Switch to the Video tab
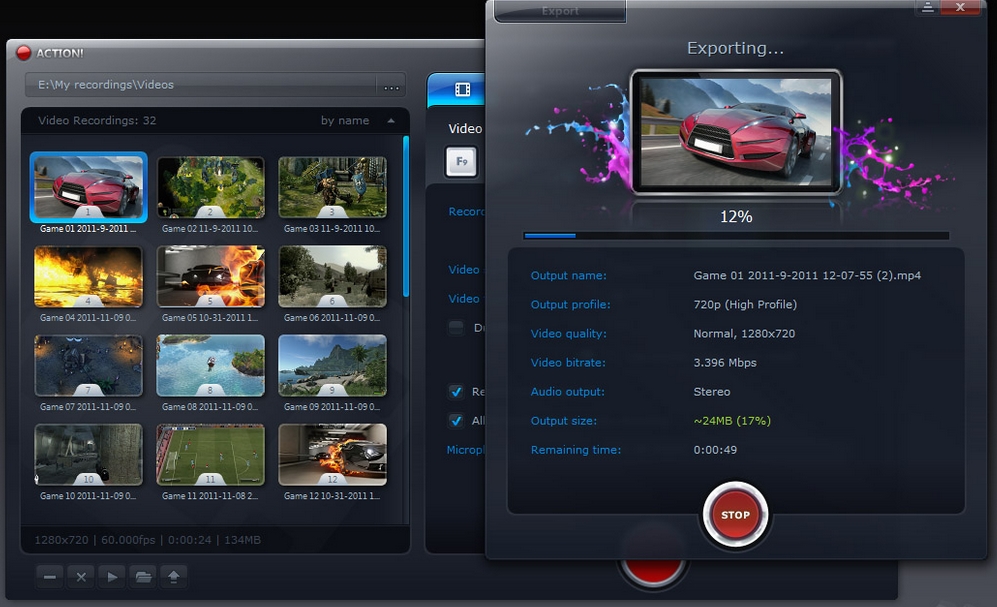The width and height of the screenshot is (997, 607). [463, 128]
